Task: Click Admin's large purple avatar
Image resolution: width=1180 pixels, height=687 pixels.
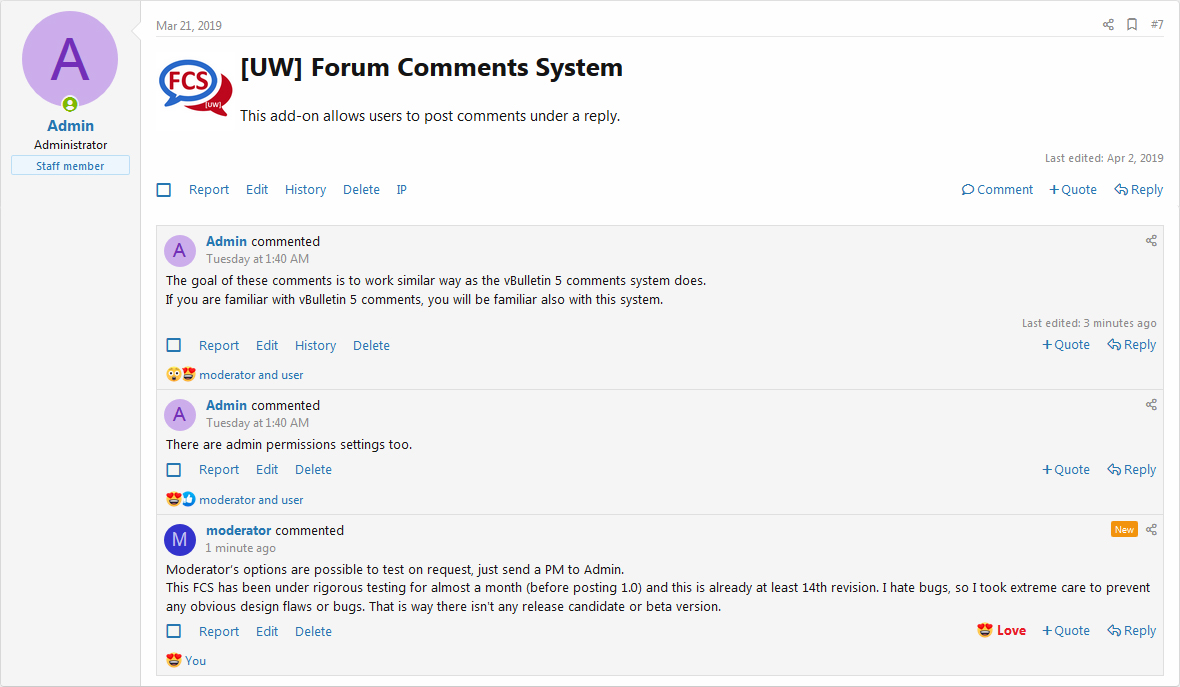Action: coord(70,59)
